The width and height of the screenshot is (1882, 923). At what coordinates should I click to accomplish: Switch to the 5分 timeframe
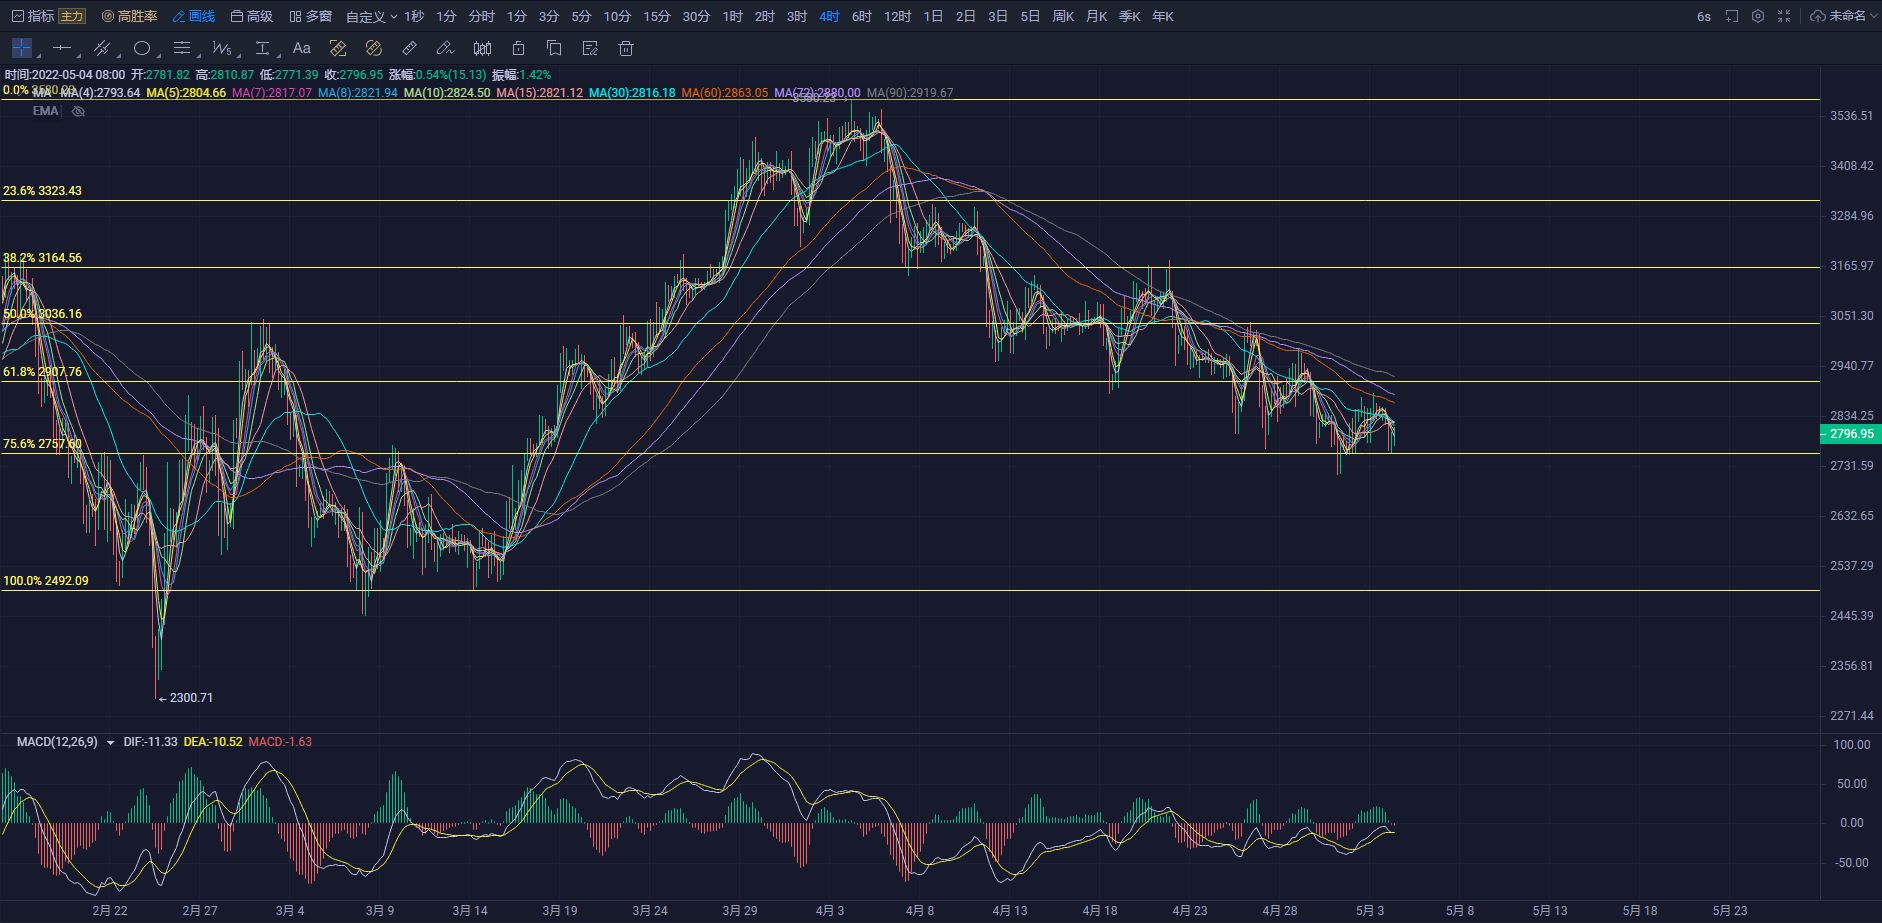(581, 16)
